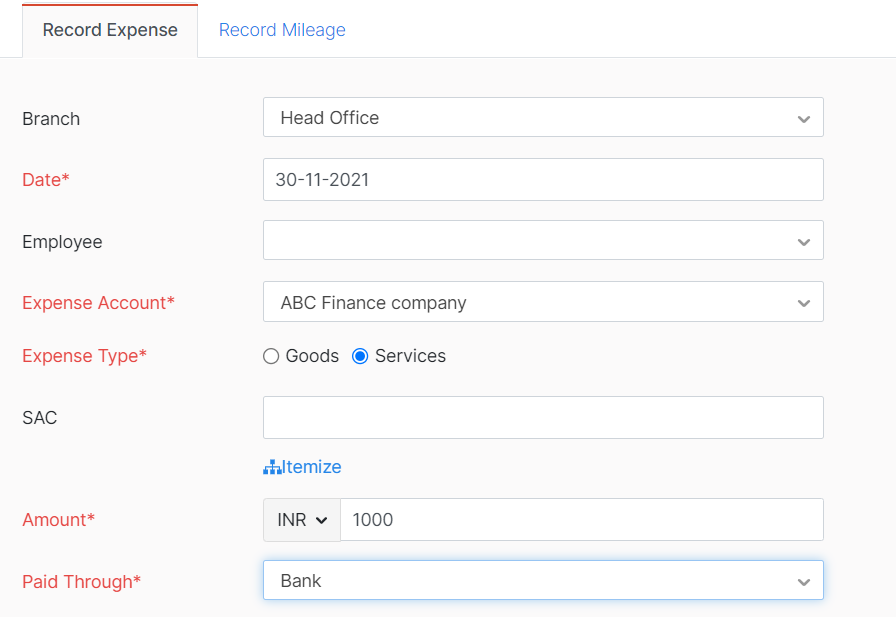Viewport: 896px width, 617px height.
Task: Select the Services radio button
Action: (361, 356)
